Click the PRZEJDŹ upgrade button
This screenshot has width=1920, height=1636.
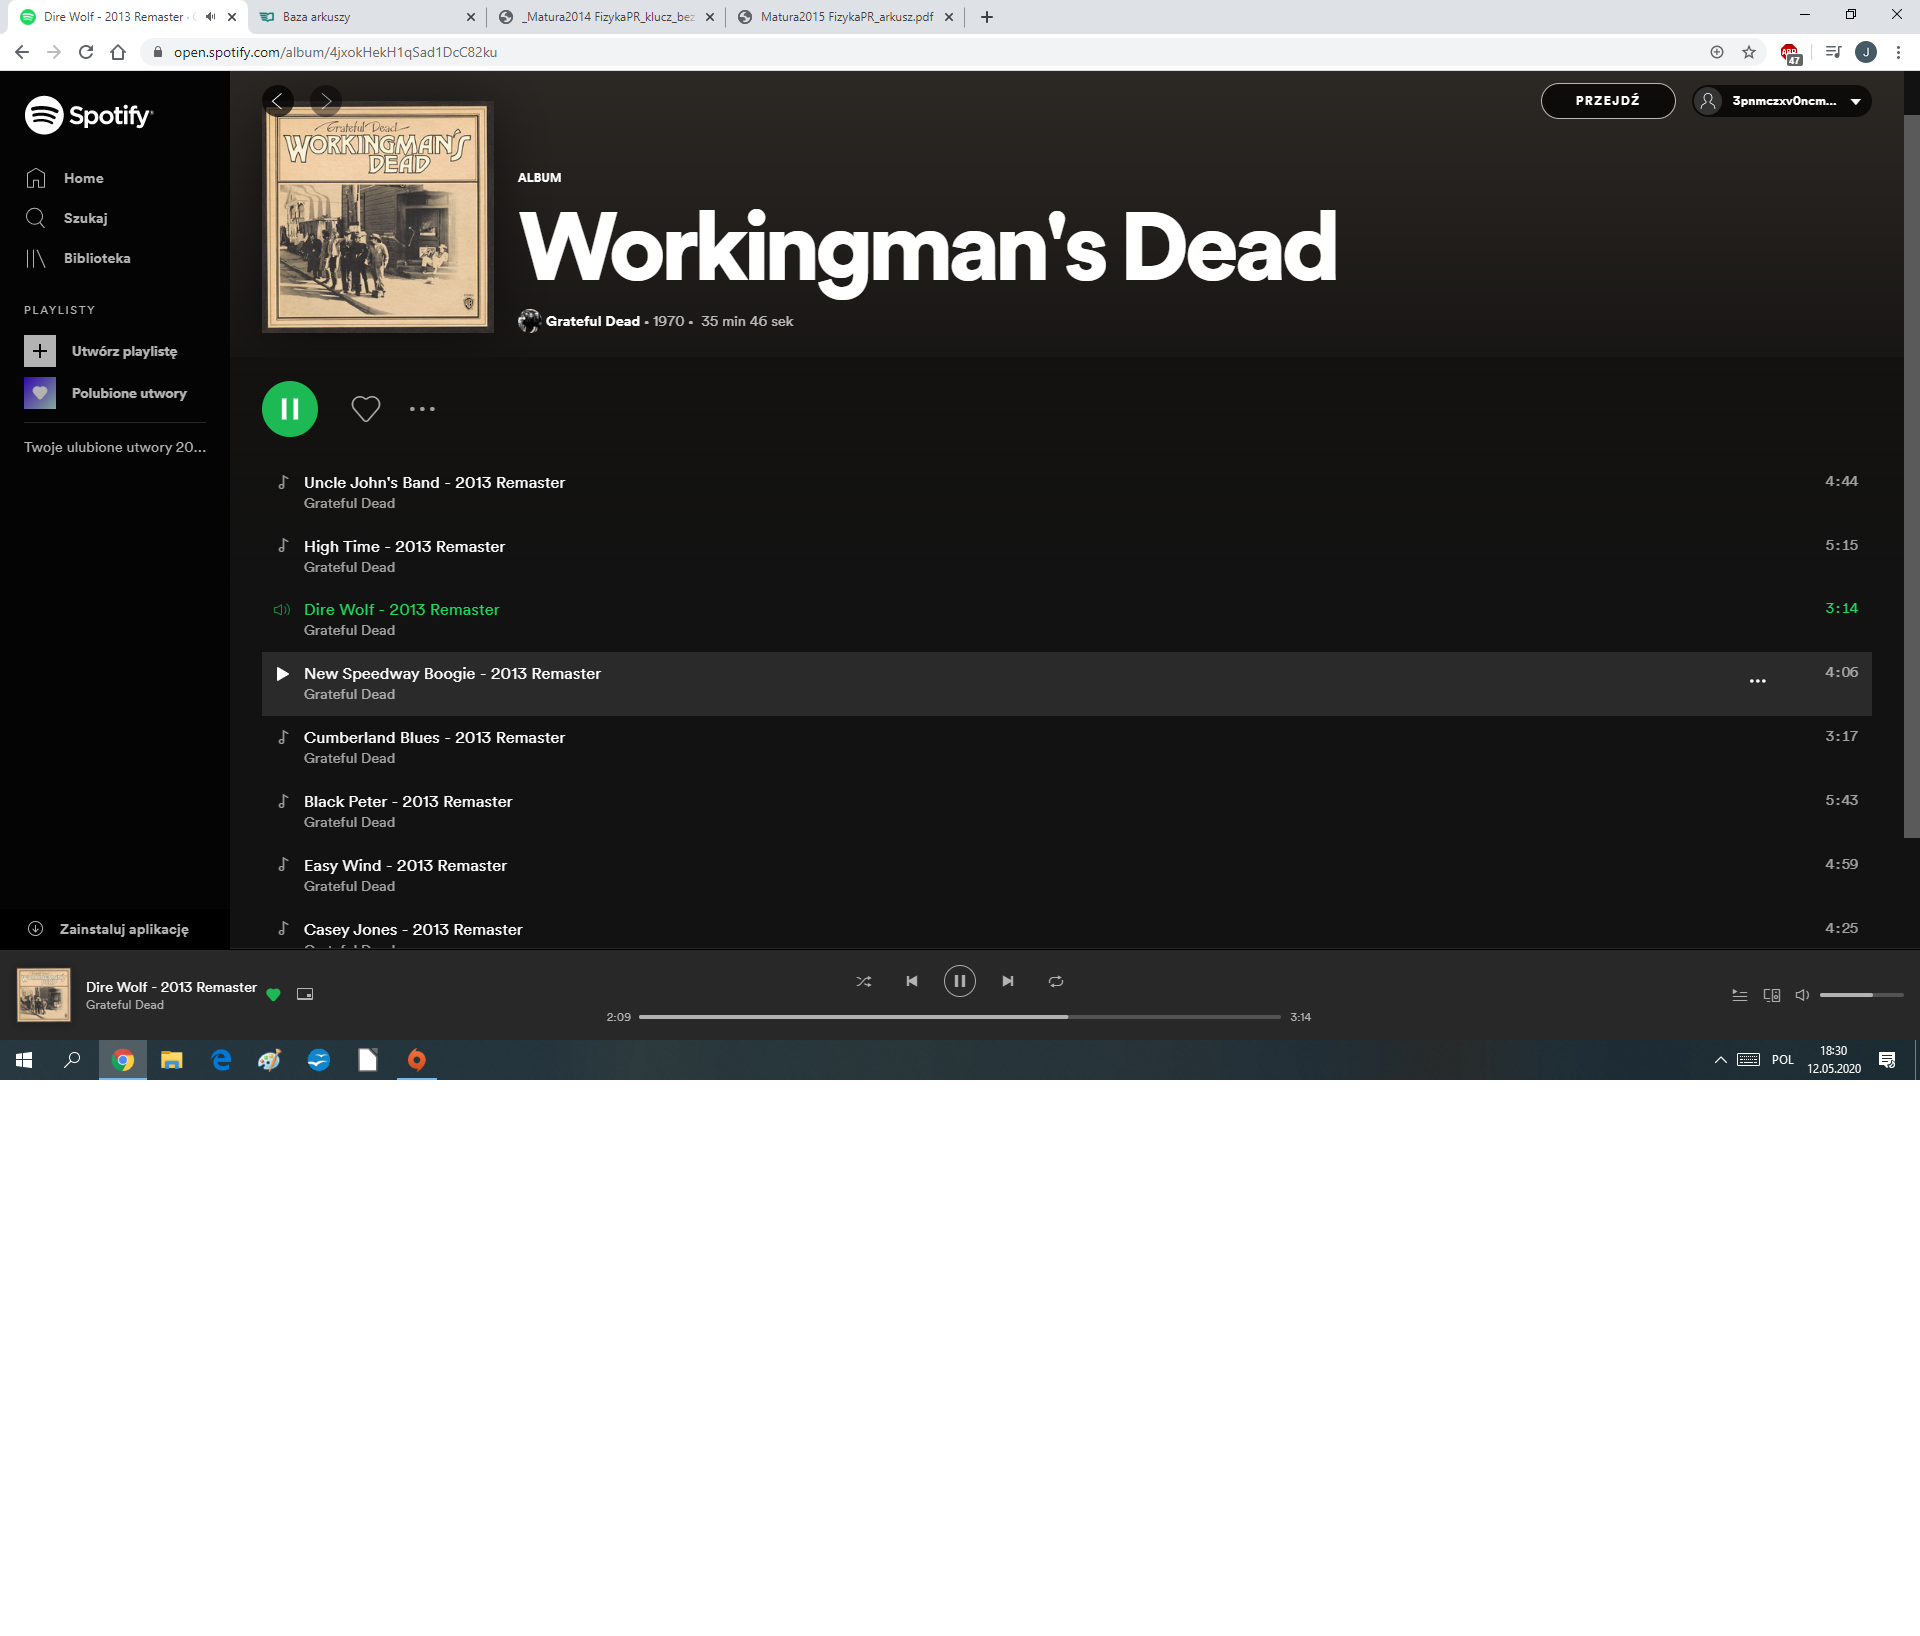click(1608, 101)
